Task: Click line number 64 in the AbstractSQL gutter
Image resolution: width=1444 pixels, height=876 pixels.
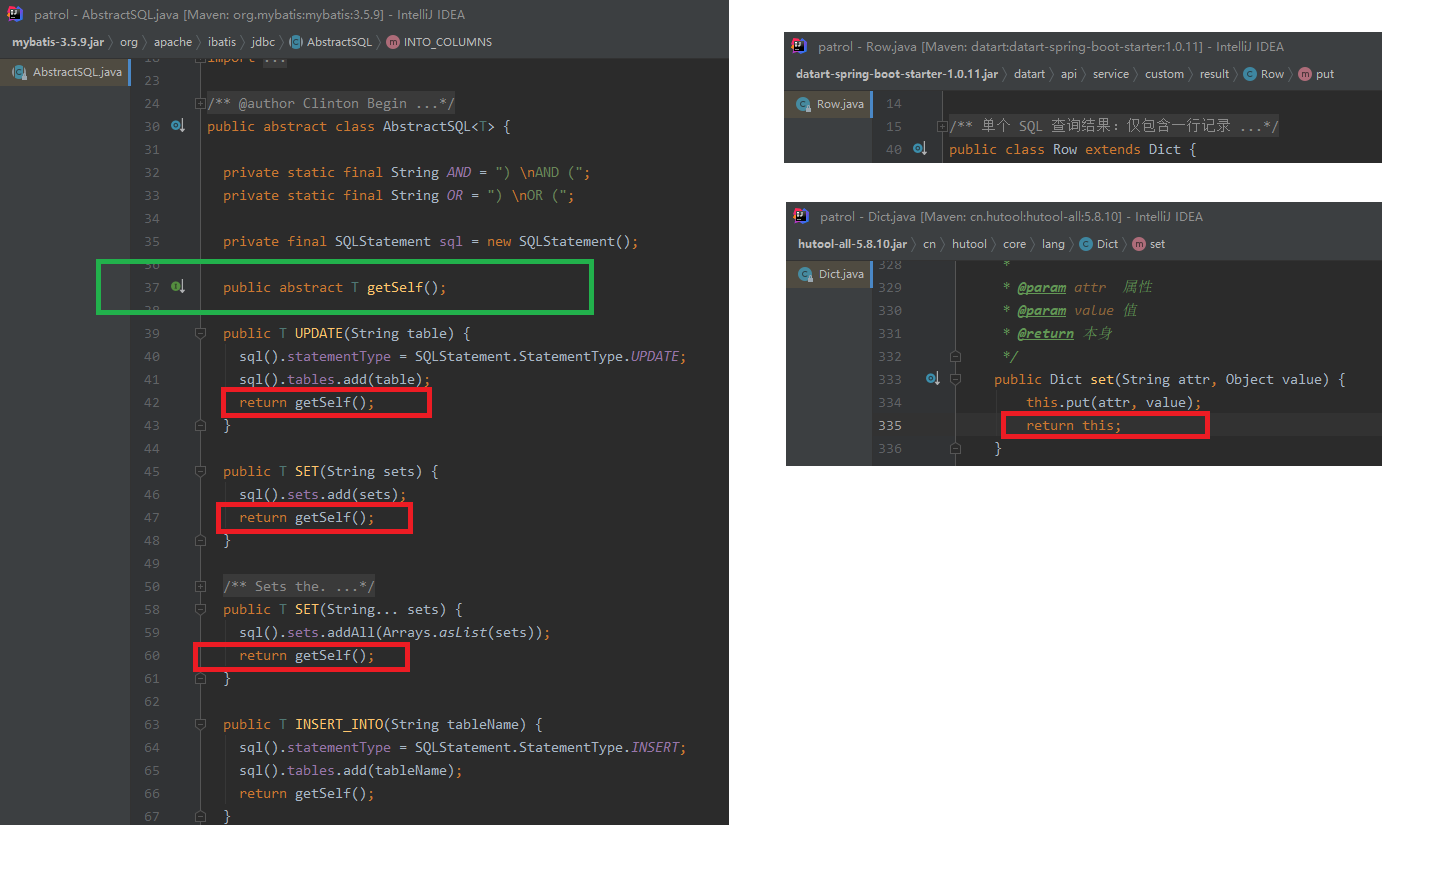Action: [152, 747]
